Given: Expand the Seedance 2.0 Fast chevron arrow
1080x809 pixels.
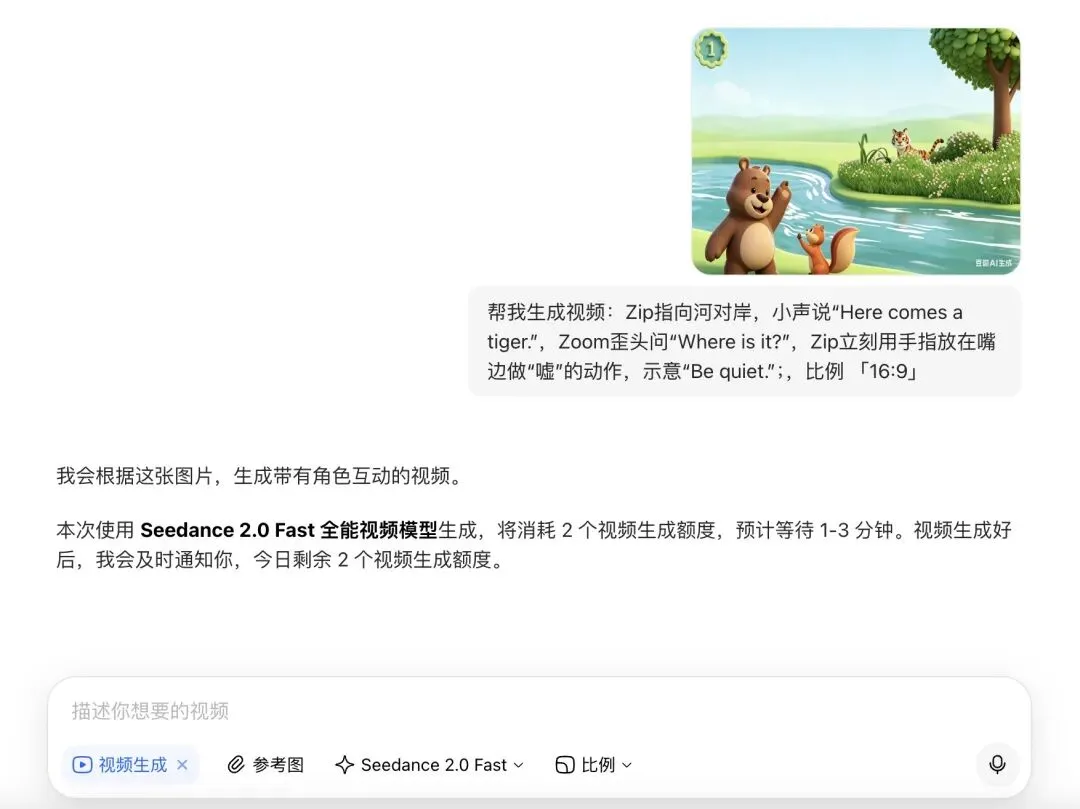Looking at the screenshot, I should point(519,765).
